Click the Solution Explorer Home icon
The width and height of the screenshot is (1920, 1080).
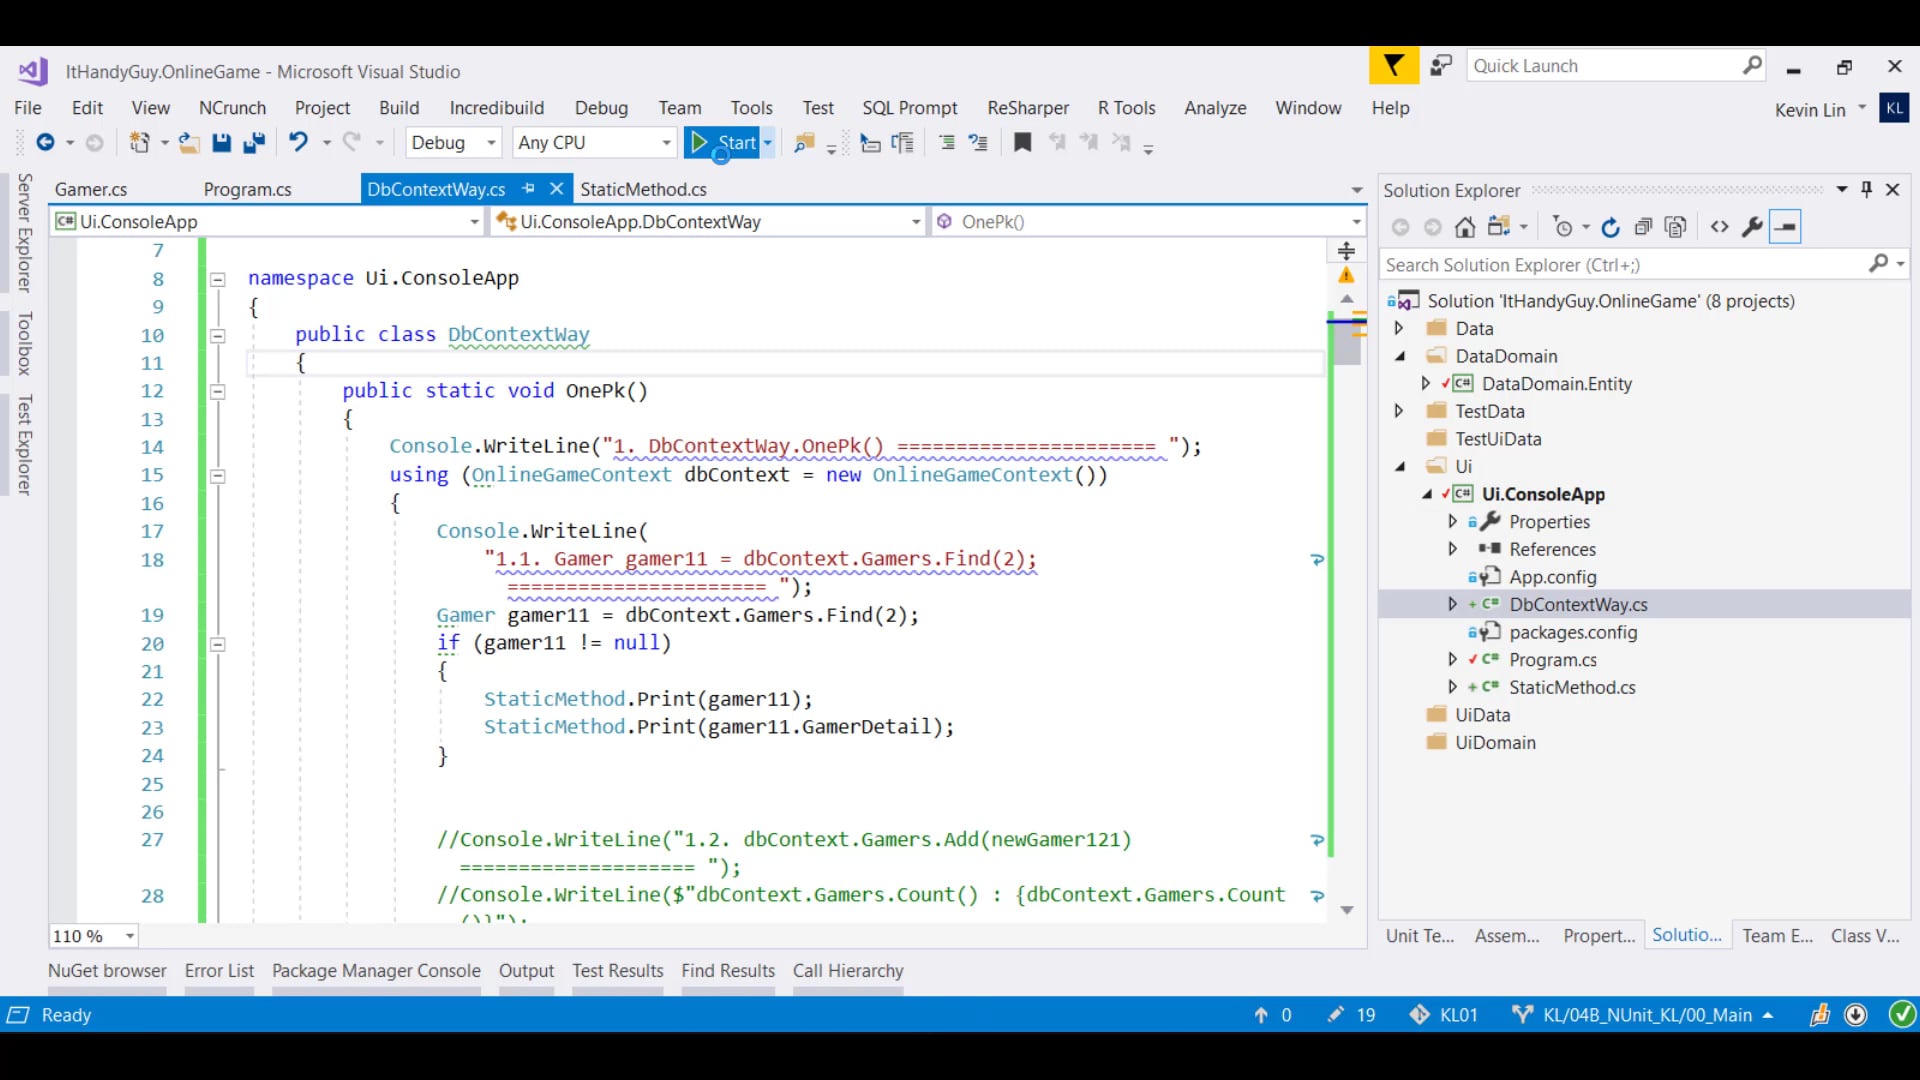pos(1465,228)
